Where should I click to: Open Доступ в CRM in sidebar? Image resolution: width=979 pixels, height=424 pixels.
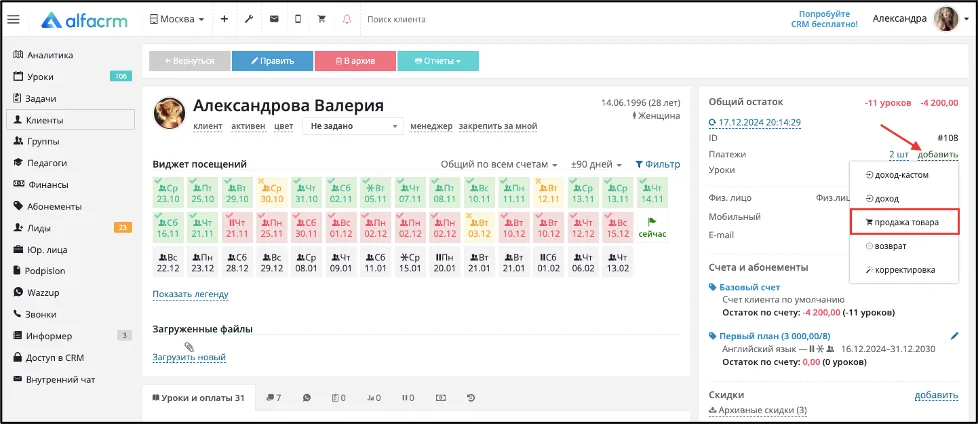[54, 358]
